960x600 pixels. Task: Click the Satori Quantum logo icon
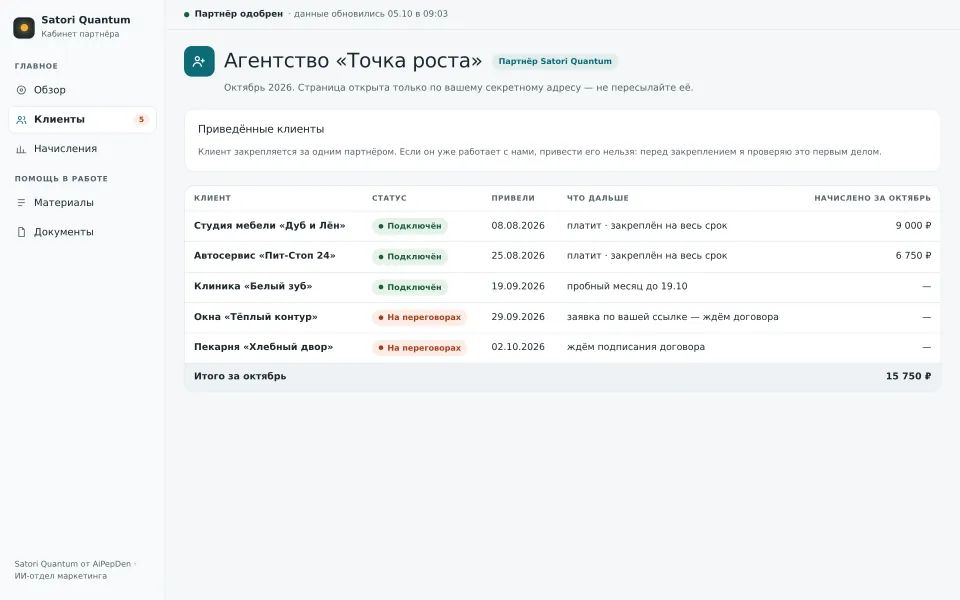pos(24,28)
